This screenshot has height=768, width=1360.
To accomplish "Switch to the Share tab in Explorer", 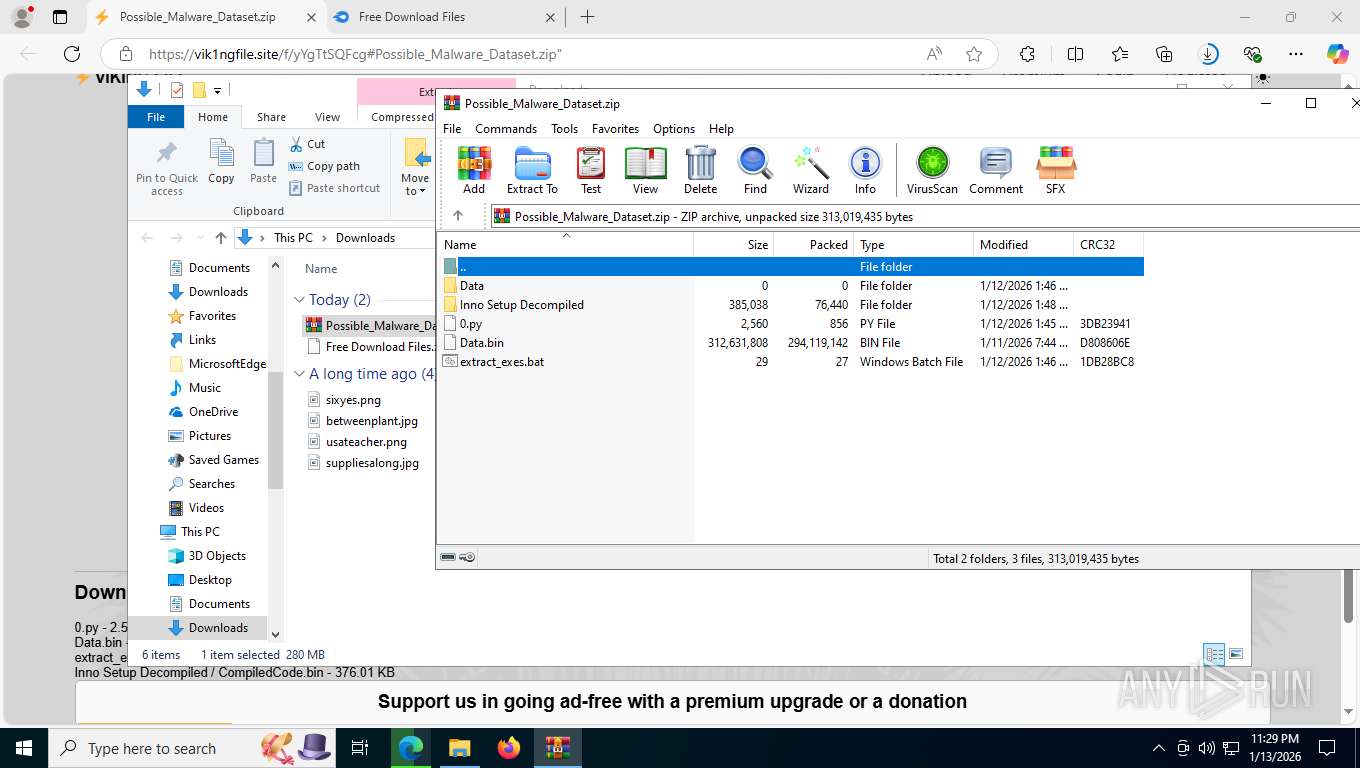I will [x=271, y=117].
